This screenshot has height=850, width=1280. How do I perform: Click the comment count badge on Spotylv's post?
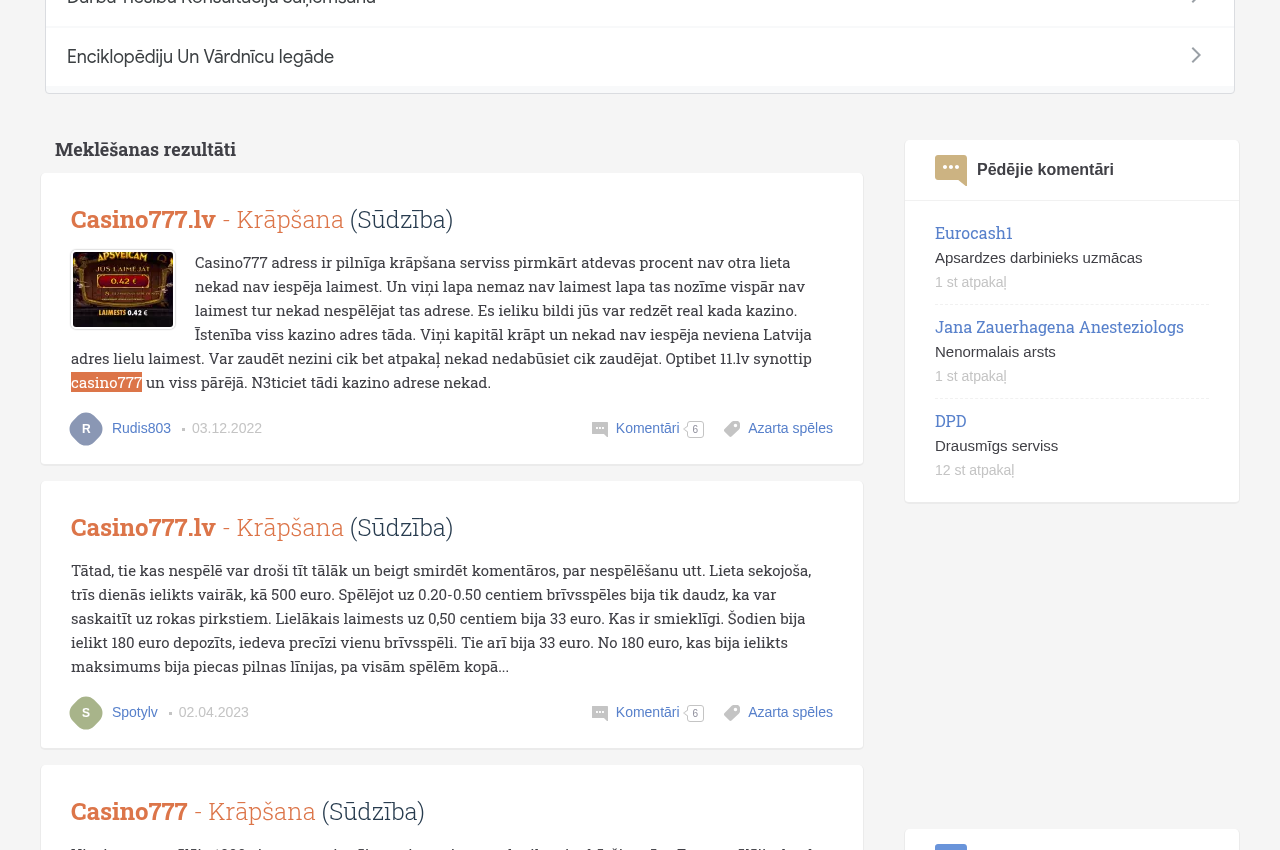tap(695, 714)
